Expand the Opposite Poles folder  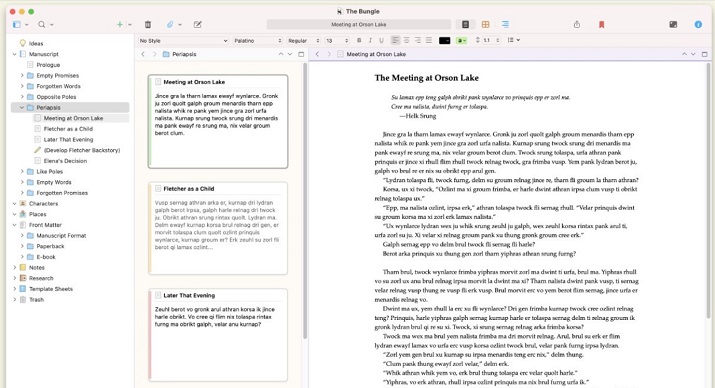[x=22, y=97]
